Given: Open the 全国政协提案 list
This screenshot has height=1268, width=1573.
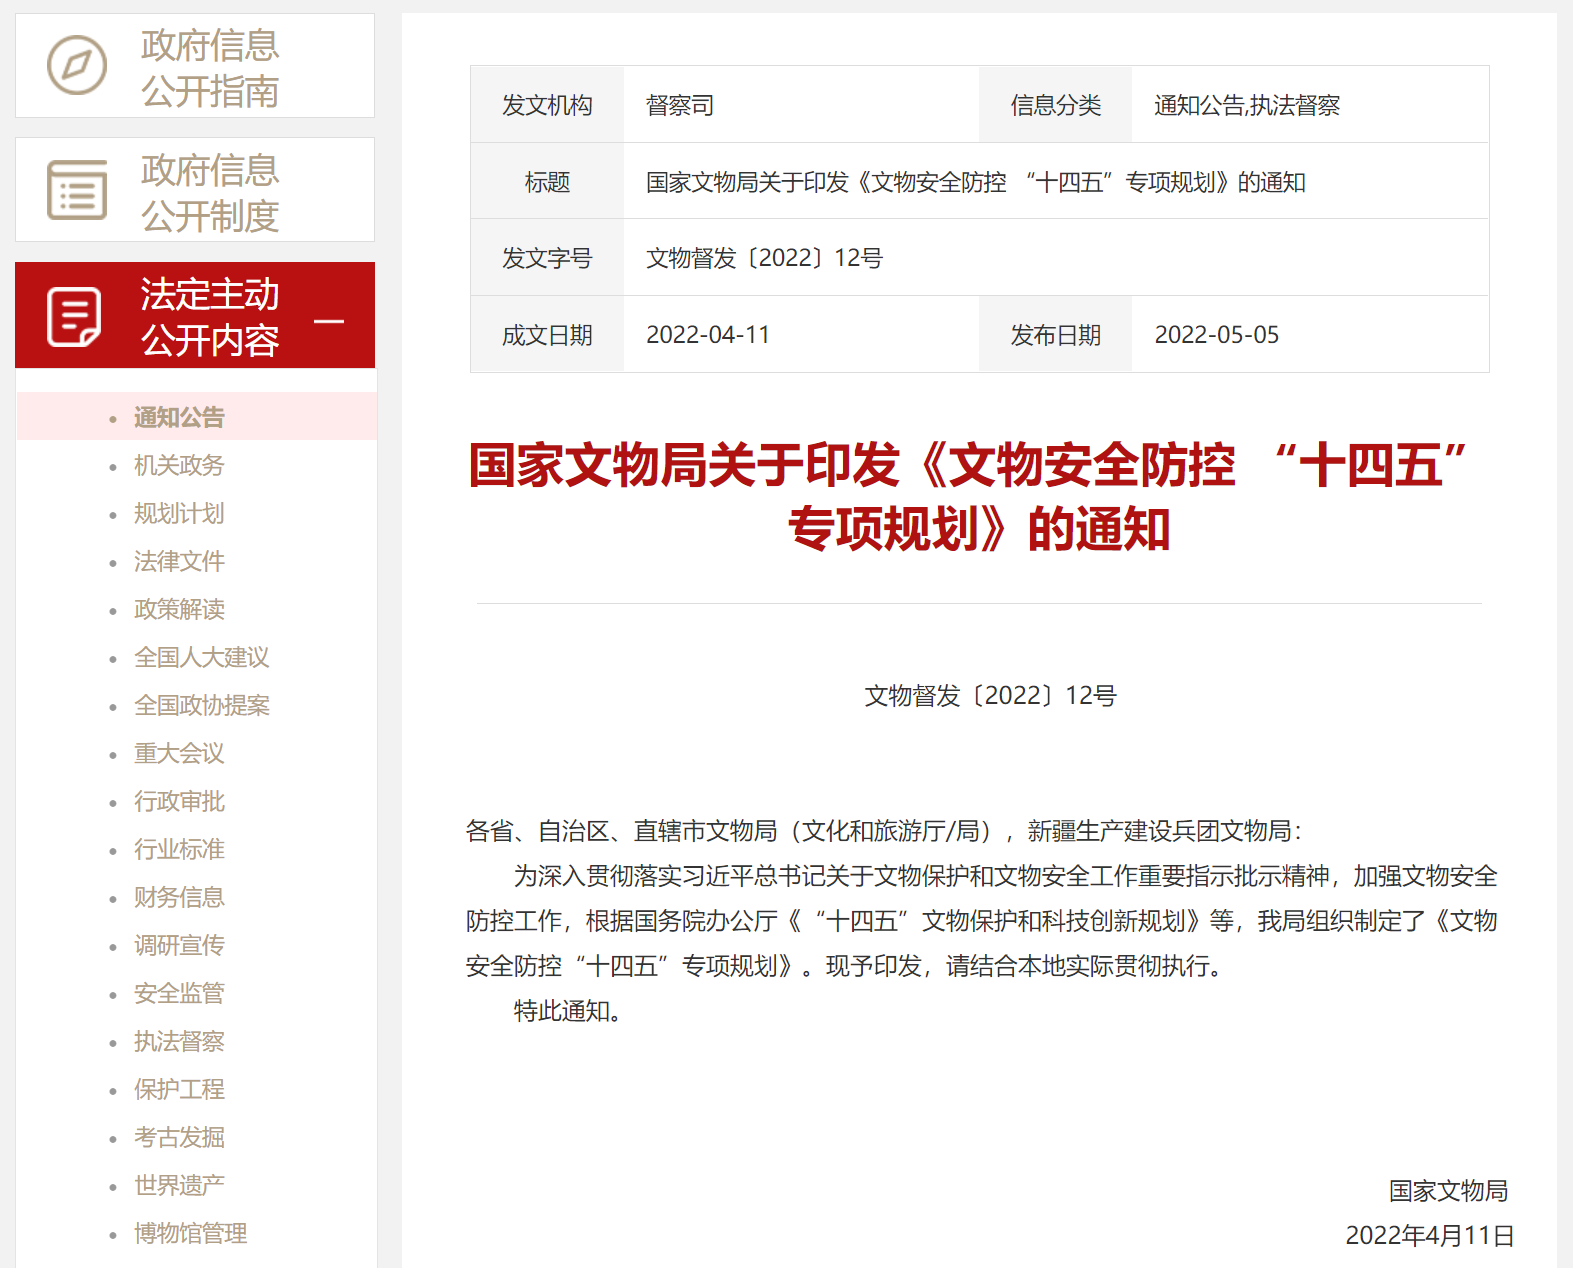Looking at the screenshot, I should pyautogui.click(x=201, y=705).
